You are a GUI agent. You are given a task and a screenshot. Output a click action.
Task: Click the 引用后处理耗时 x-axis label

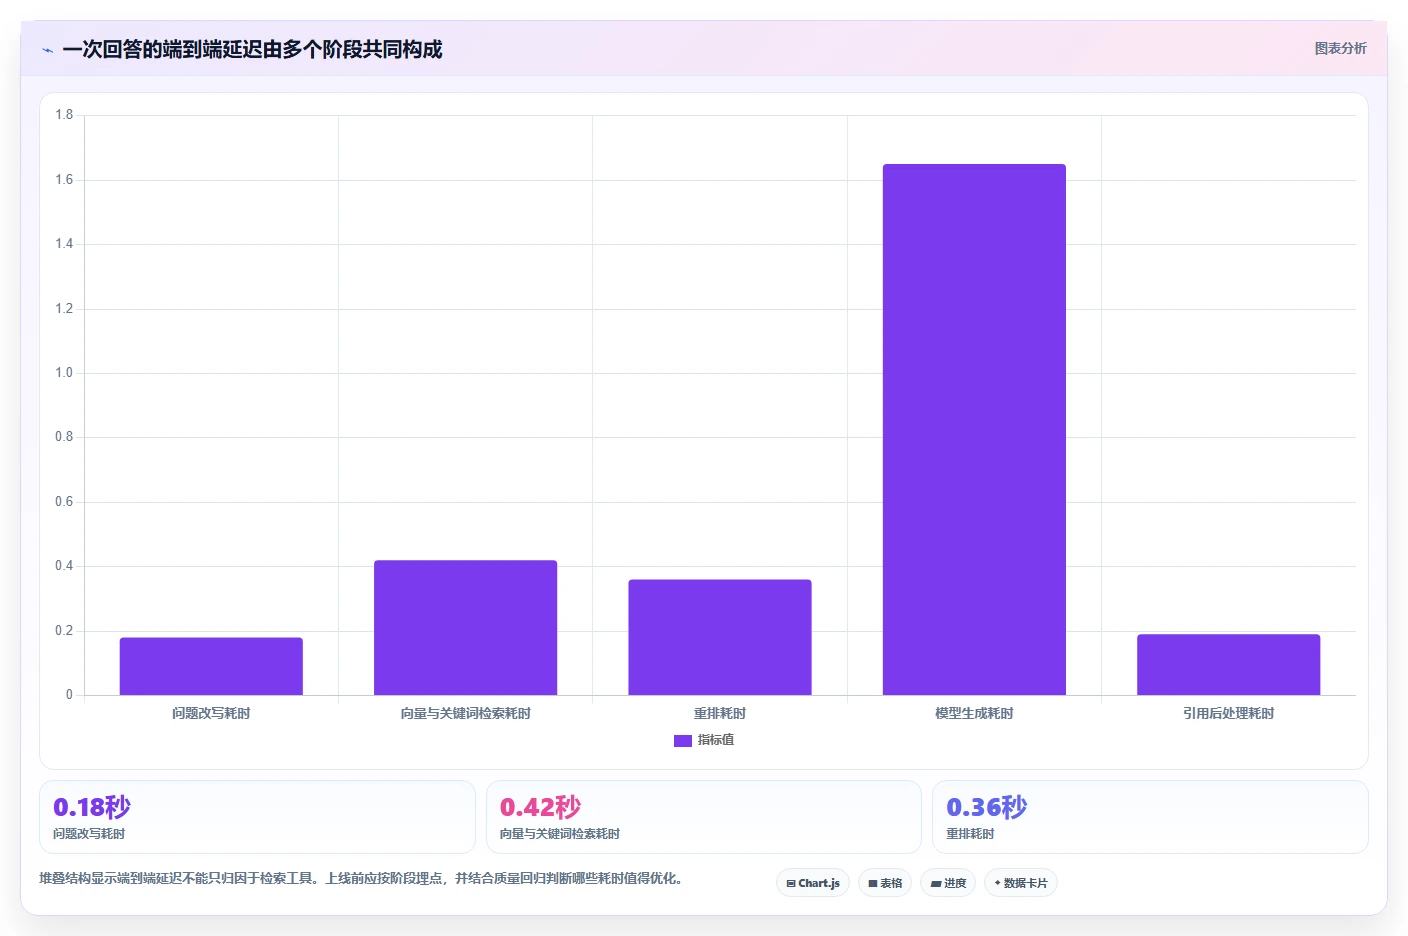click(x=1228, y=713)
